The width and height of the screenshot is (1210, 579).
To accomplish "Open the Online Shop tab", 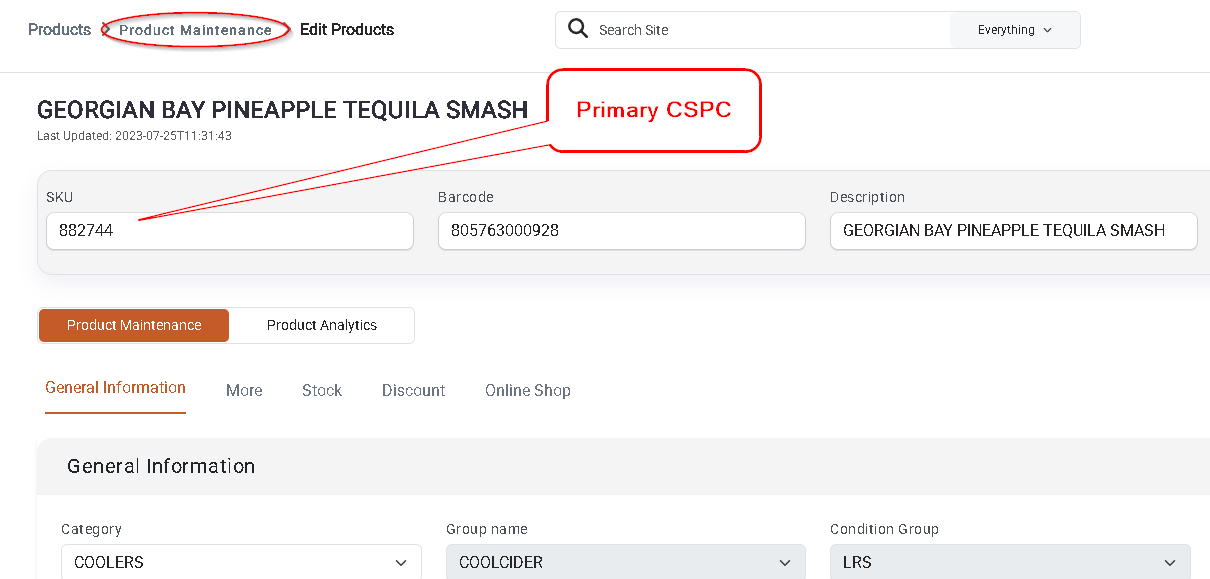I will 528,390.
